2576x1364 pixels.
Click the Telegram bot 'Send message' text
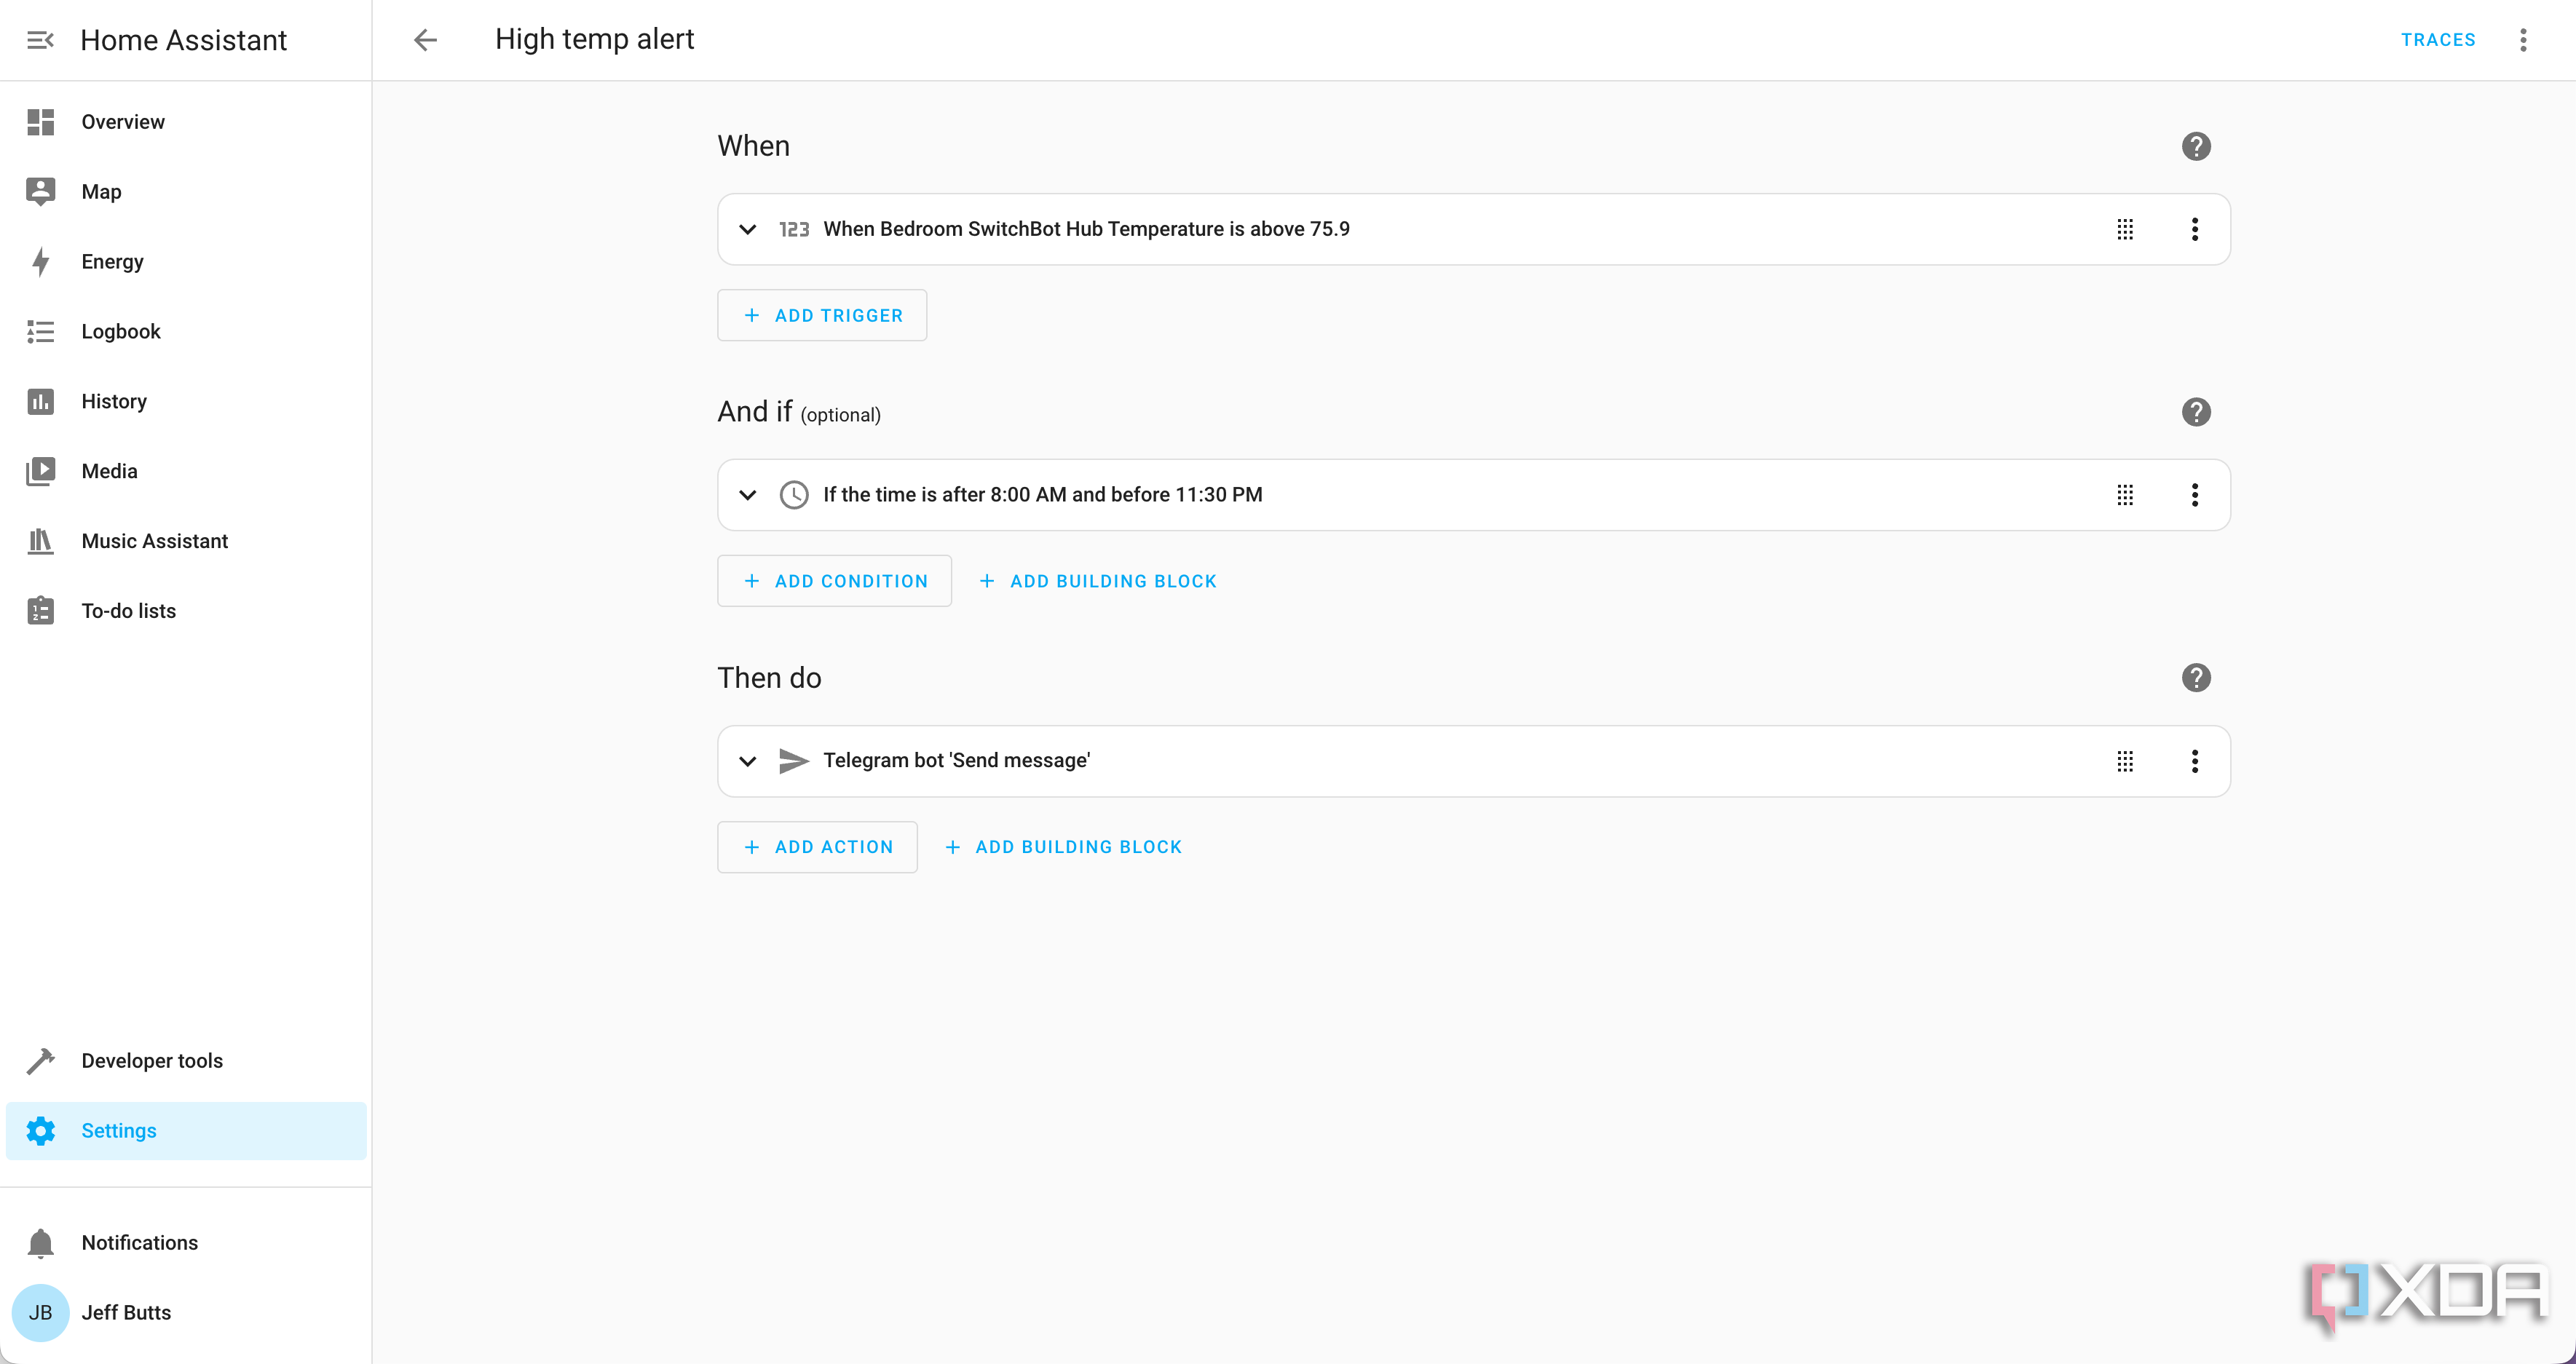(956, 761)
